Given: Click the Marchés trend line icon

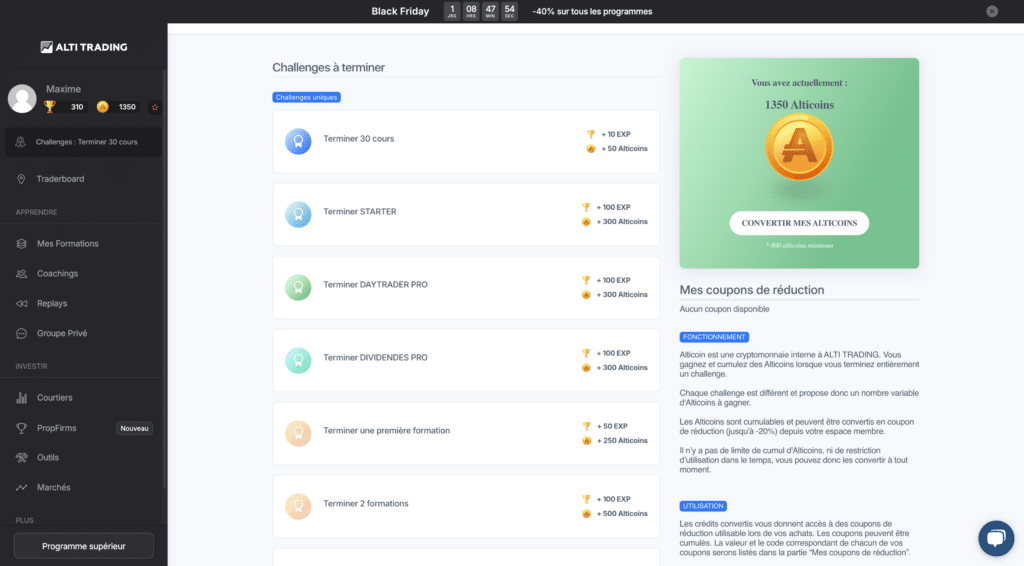Looking at the screenshot, I should pyautogui.click(x=22, y=488).
